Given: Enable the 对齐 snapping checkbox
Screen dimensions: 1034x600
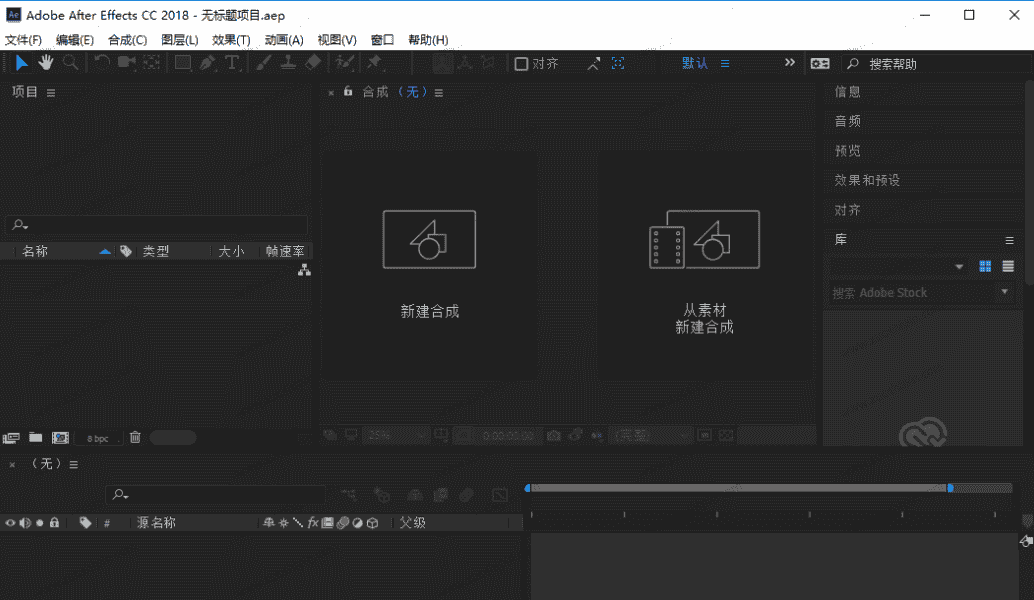Looking at the screenshot, I should click(521, 64).
